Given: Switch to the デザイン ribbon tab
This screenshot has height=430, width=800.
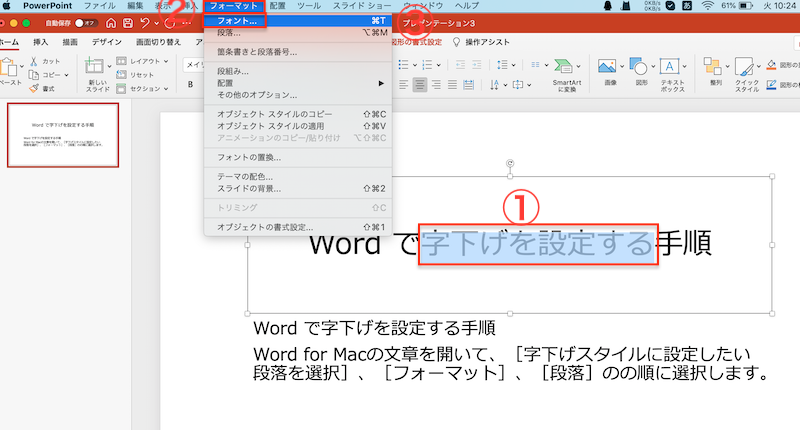Looking at the screenshot, I should (x=107, y=42).
